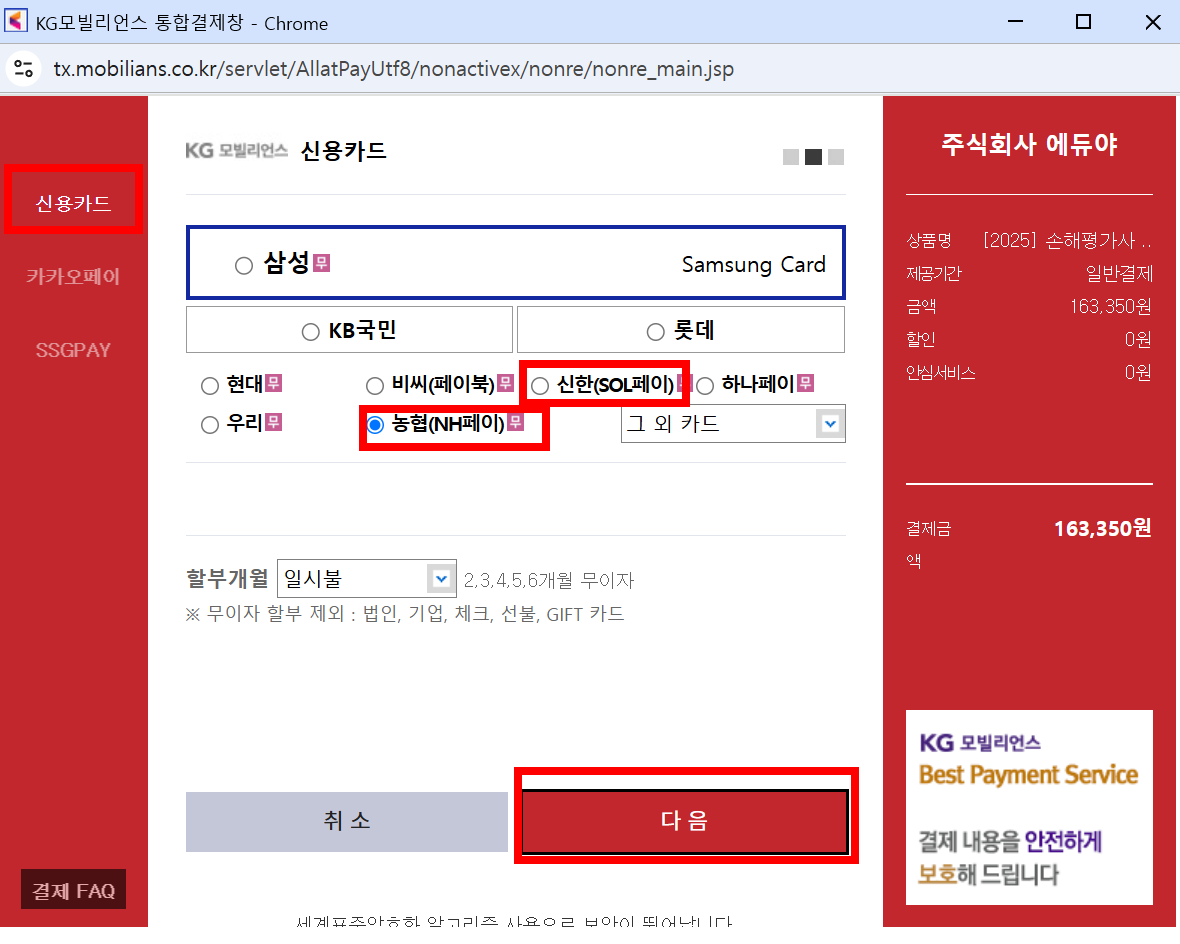Click the 무 badge next to 하나페이

pyautogui.click(x=805, y=383)
